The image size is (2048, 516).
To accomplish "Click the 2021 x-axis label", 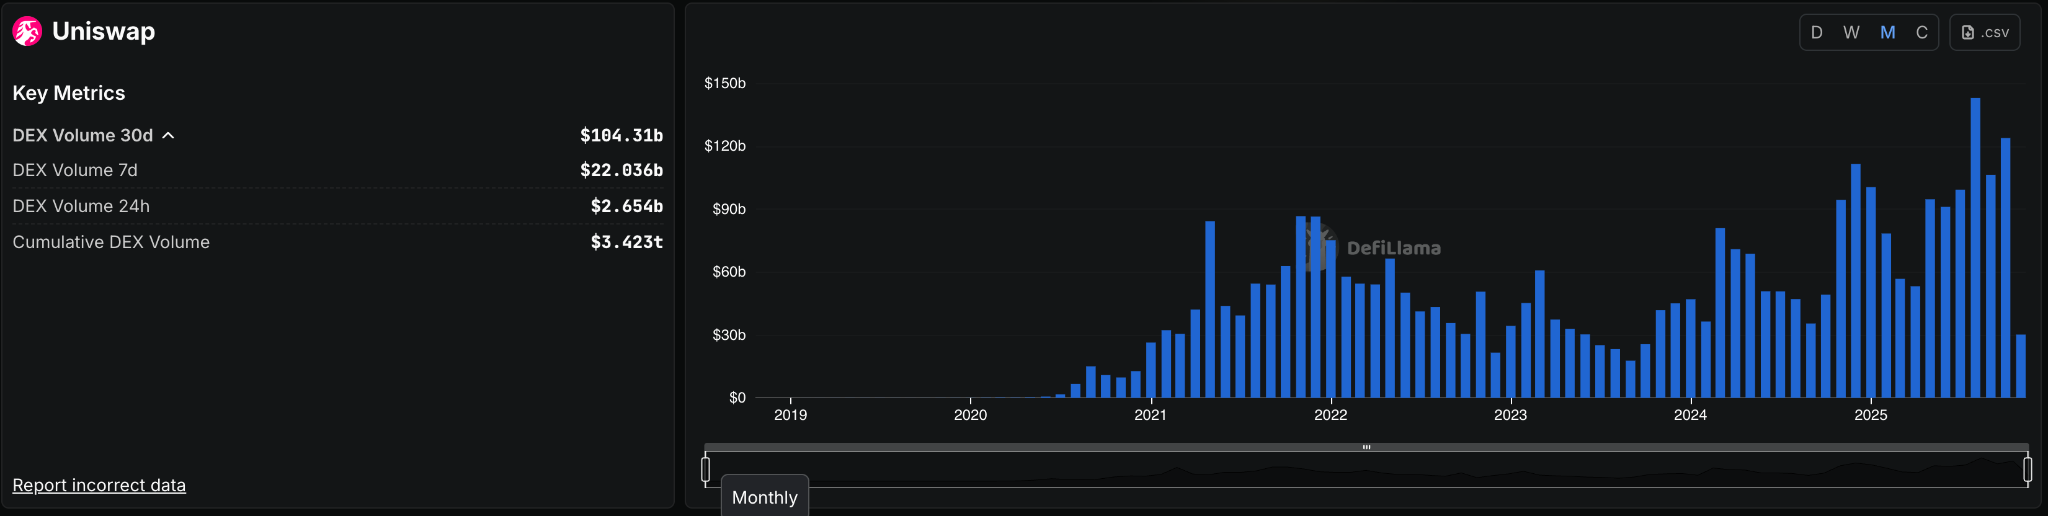I will coord(1150,415).
